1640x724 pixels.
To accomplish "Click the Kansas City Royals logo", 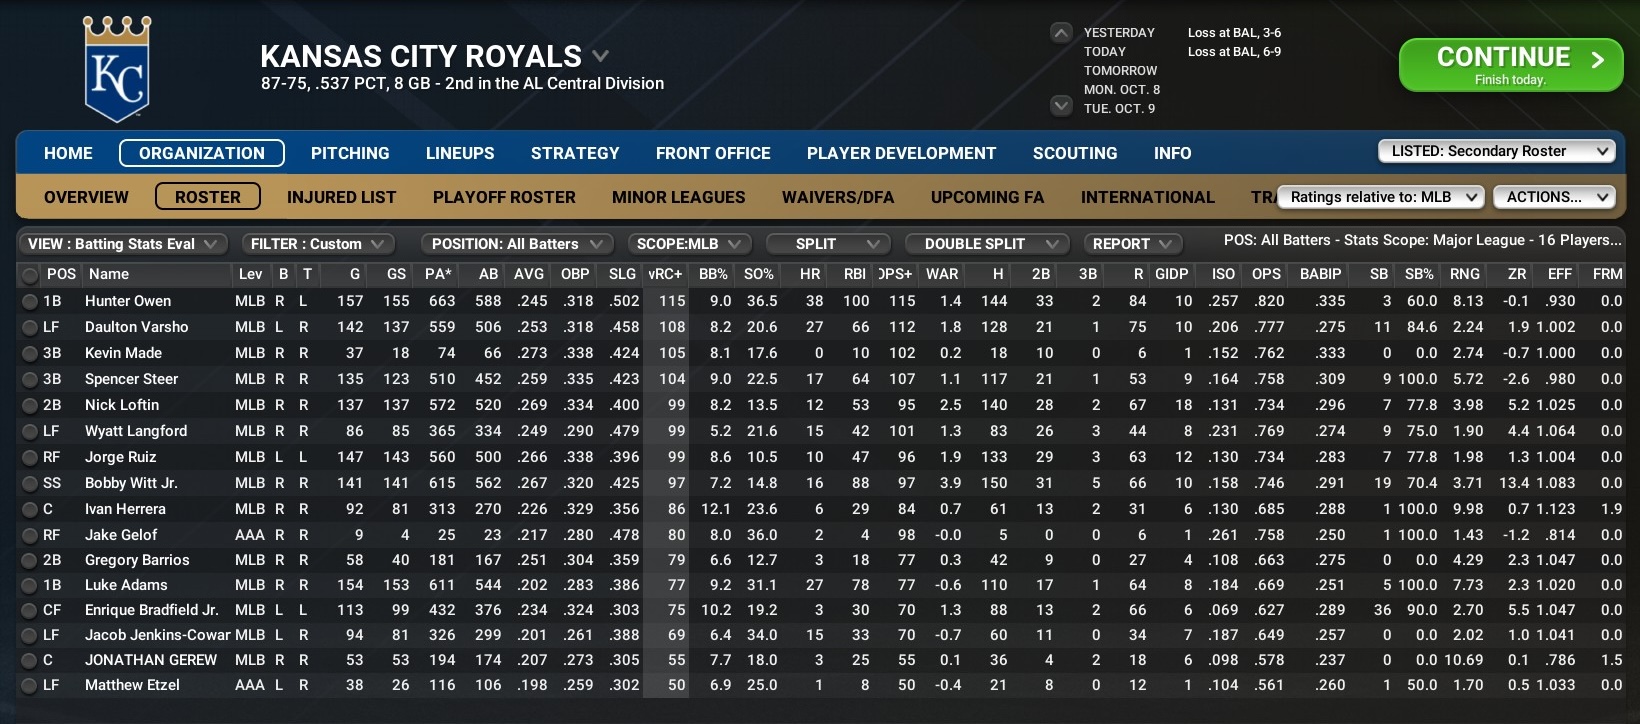I will pos(117,69).
